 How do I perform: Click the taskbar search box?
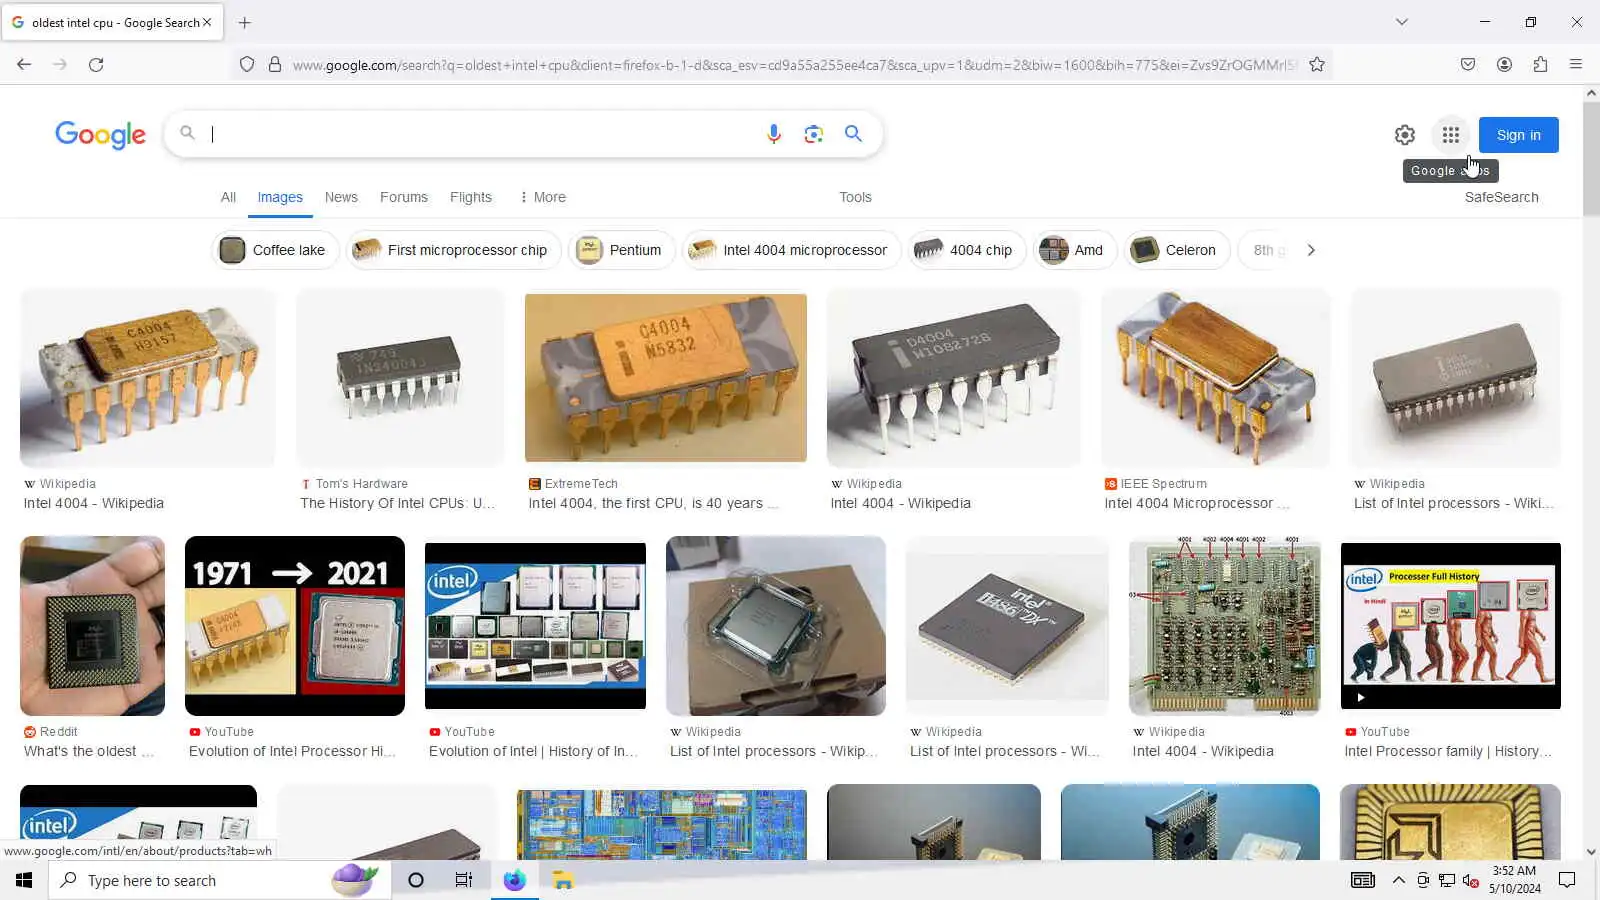pos(218,880)
